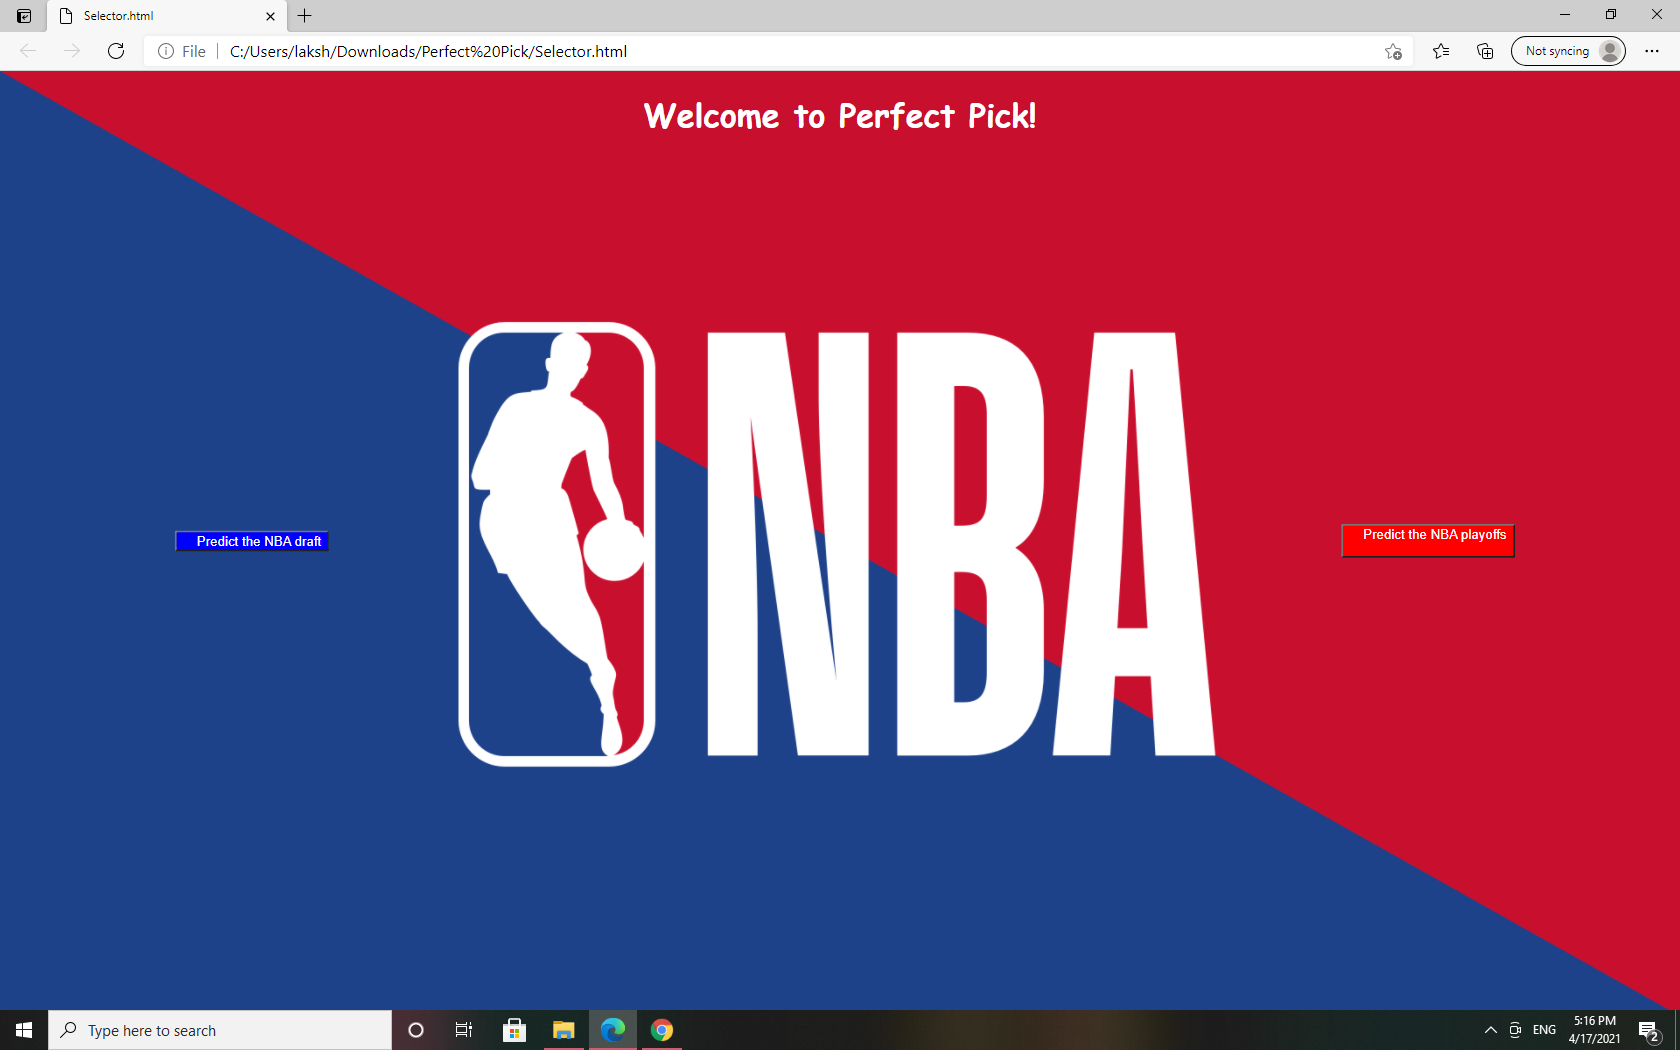Restore down the Edge browser window
This screenshot has height=1050, width=1680.
(1611, 15)
